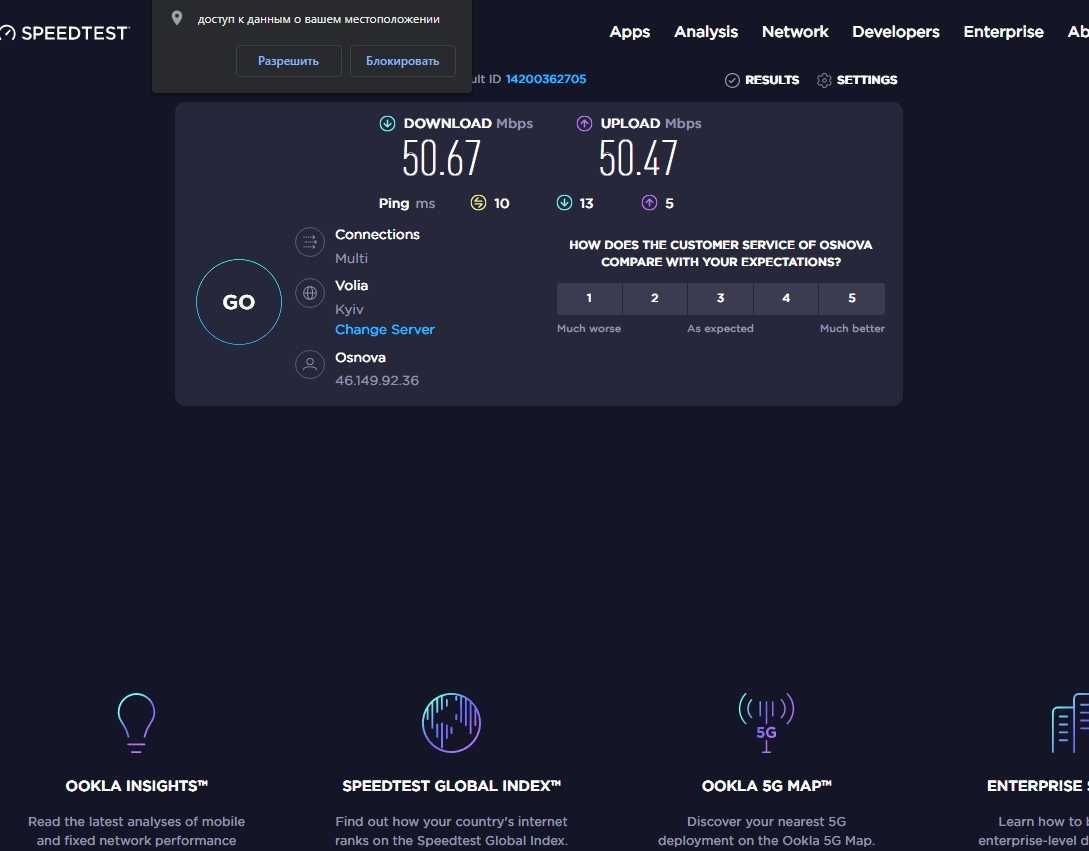Click the Enterprise buildings icon

[x=1070, y=723]
